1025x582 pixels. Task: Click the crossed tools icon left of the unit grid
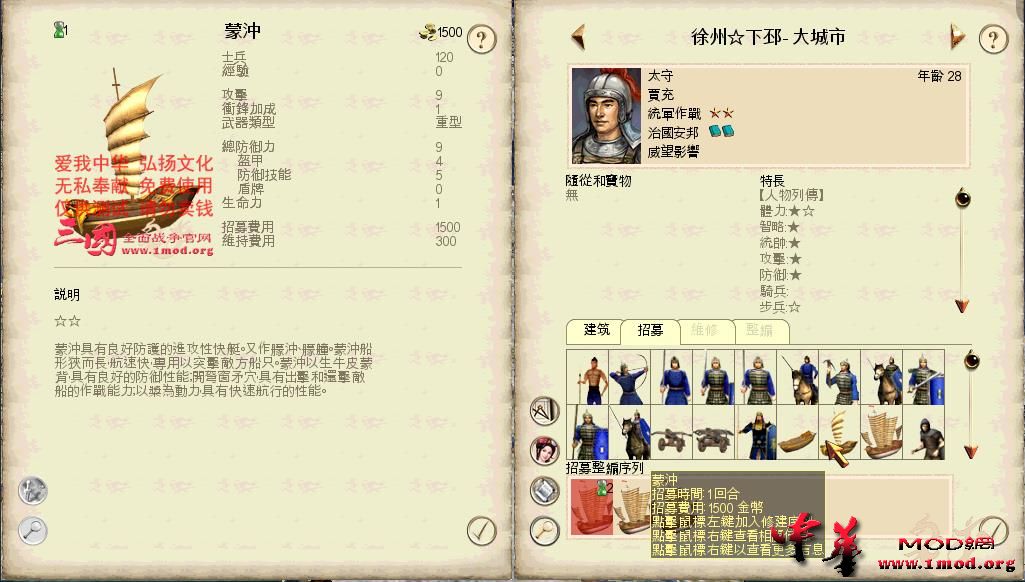[545, 411]
